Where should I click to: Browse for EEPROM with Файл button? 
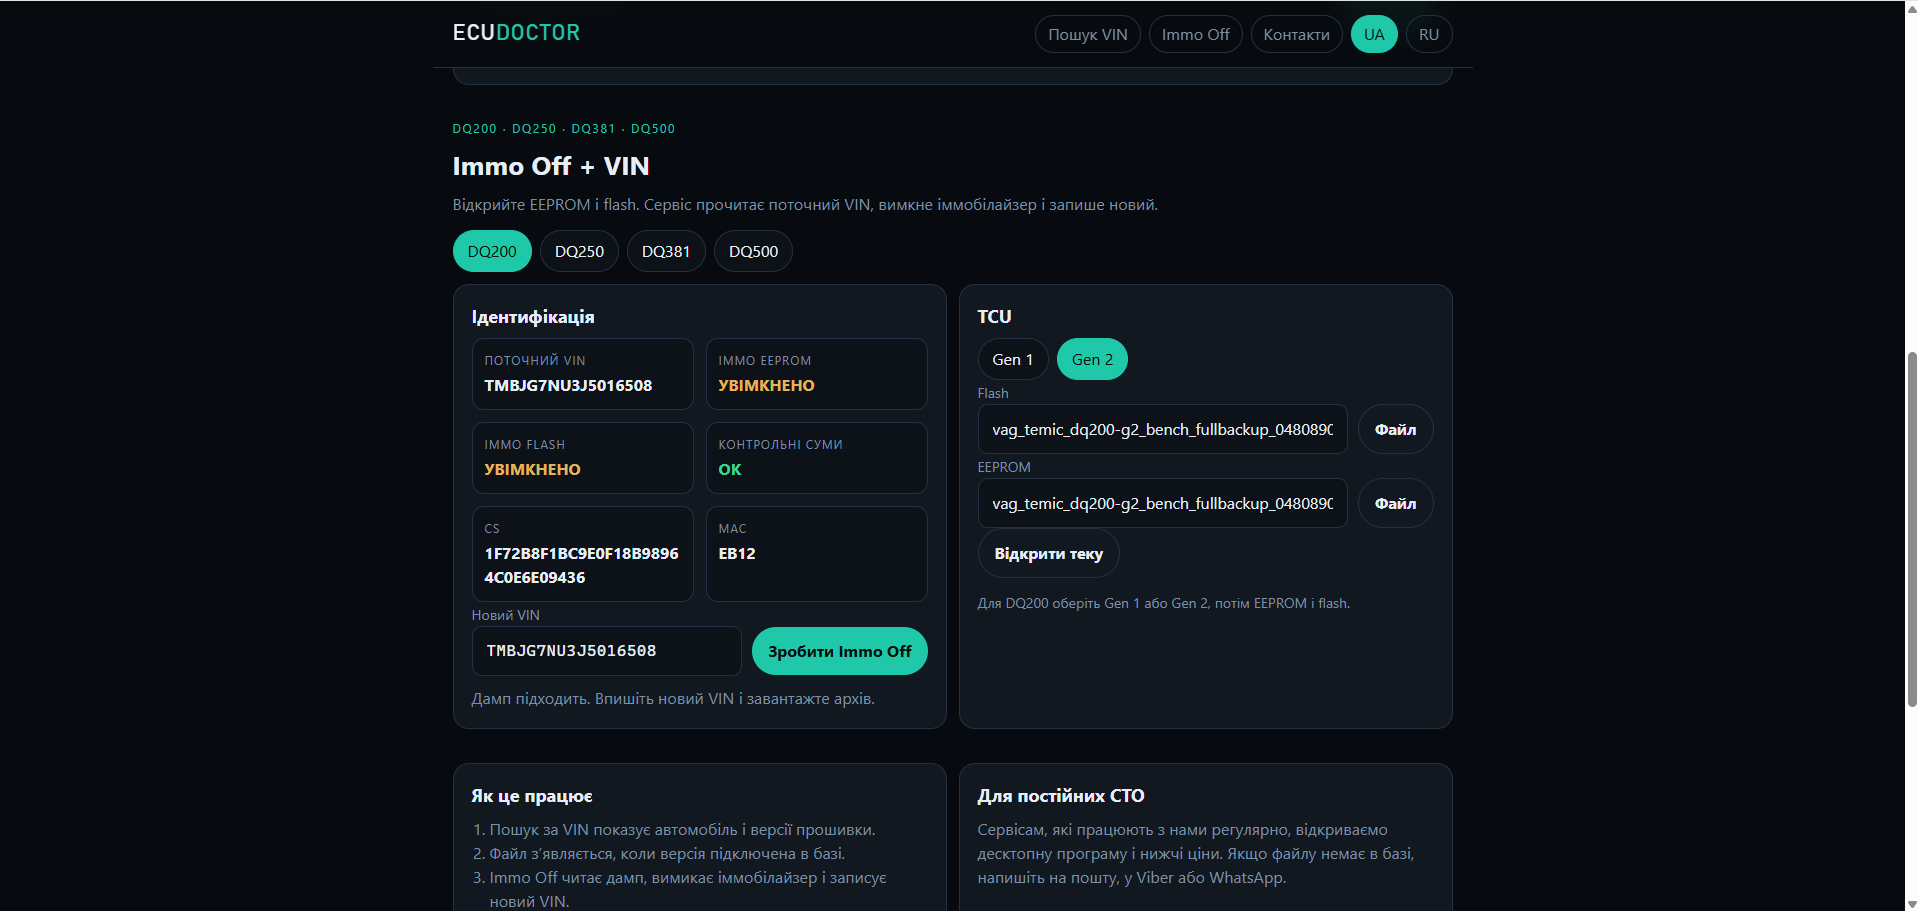(1395, 503)
